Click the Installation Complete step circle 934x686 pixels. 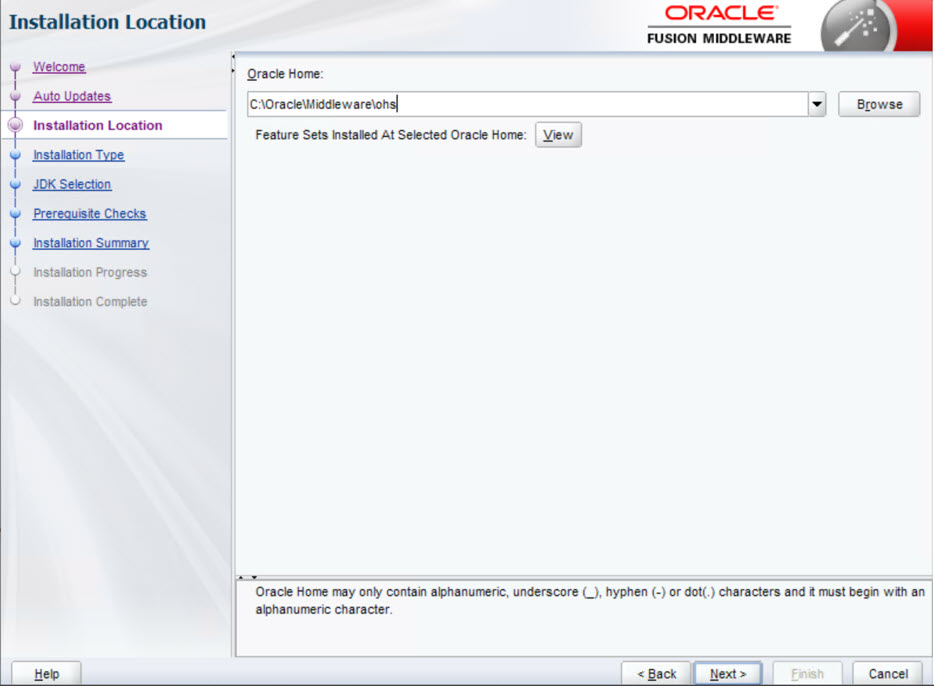(x=14, y=301)
